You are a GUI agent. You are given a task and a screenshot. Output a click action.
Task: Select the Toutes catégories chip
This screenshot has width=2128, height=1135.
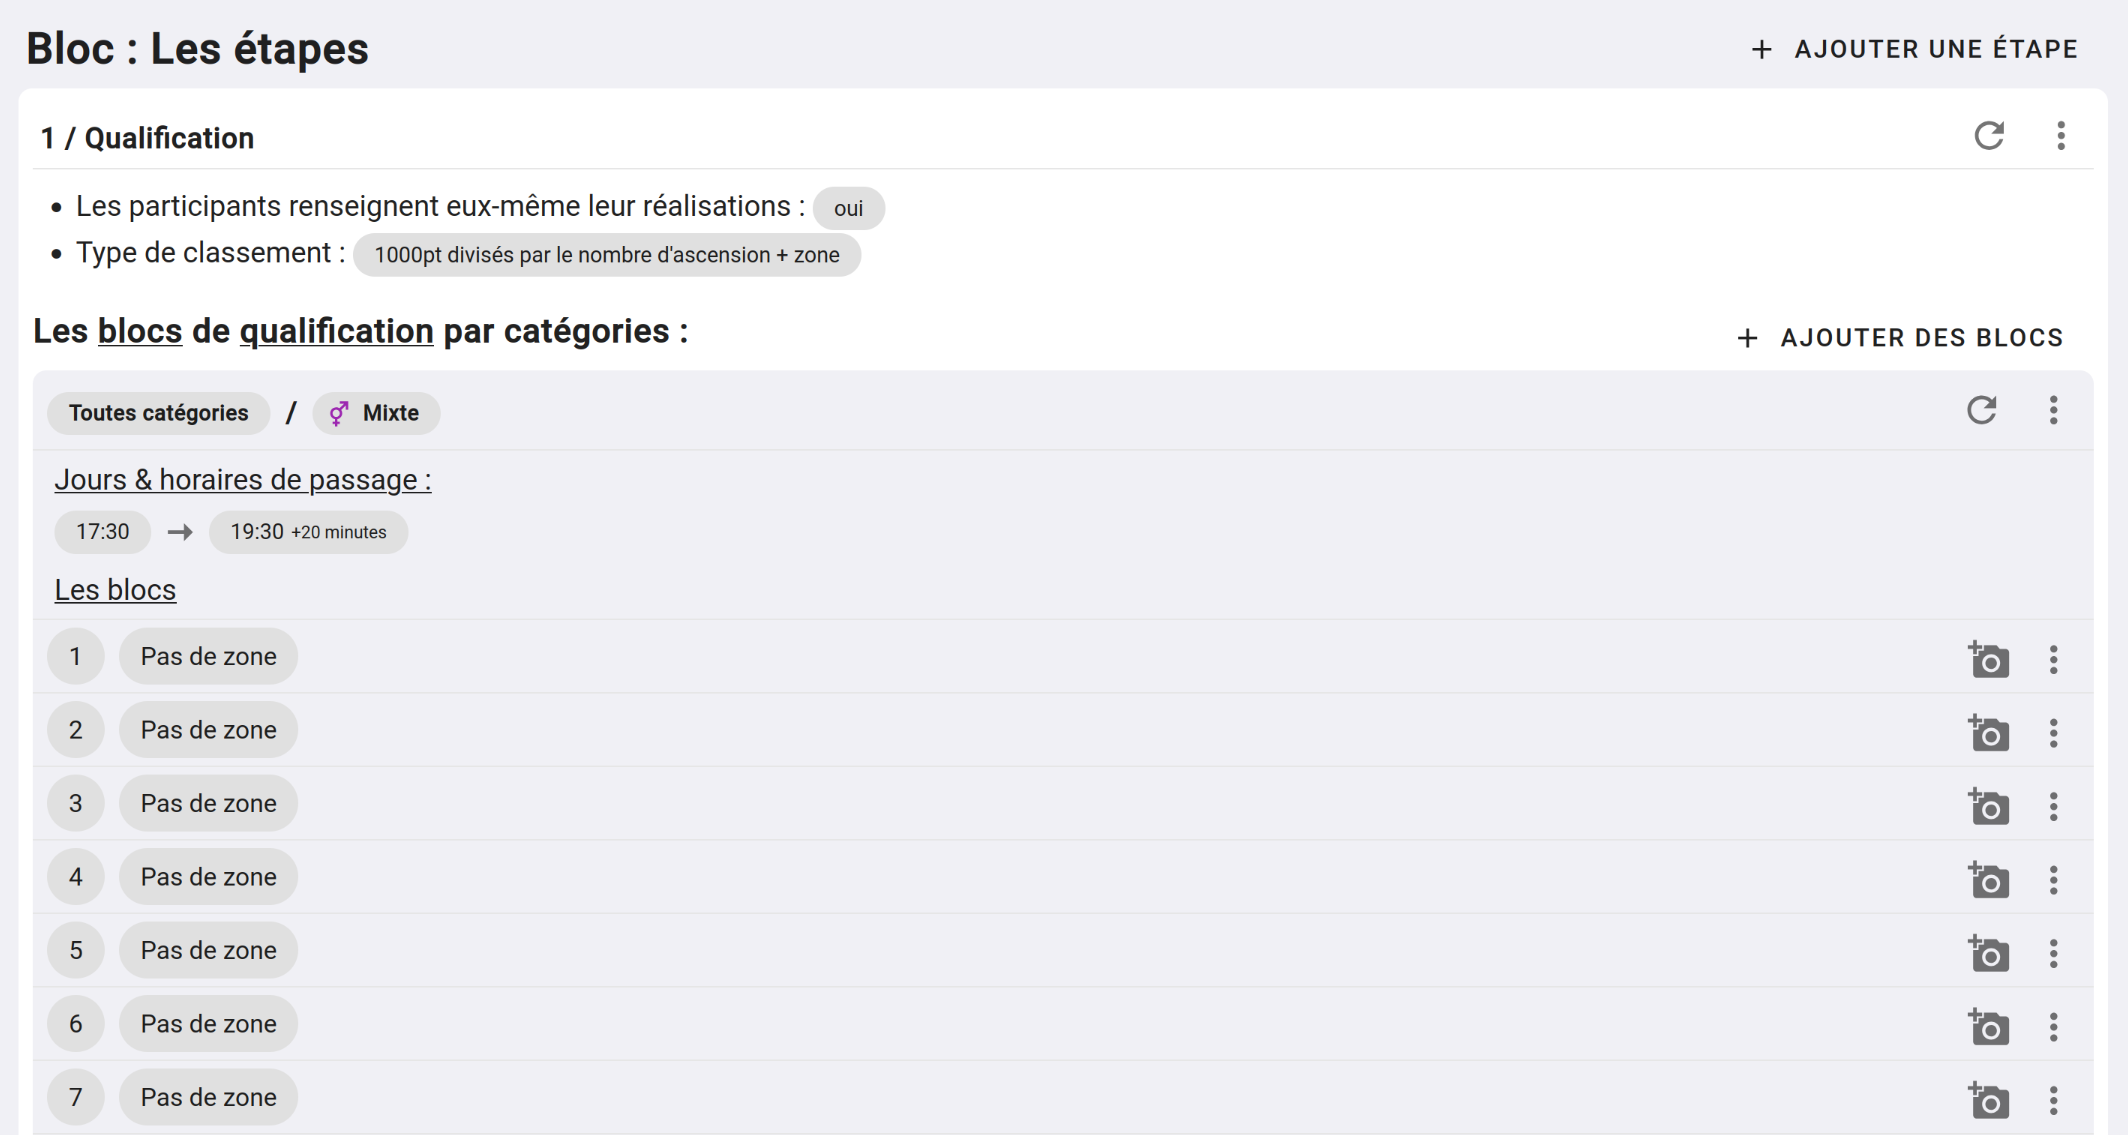coord(158,413)
